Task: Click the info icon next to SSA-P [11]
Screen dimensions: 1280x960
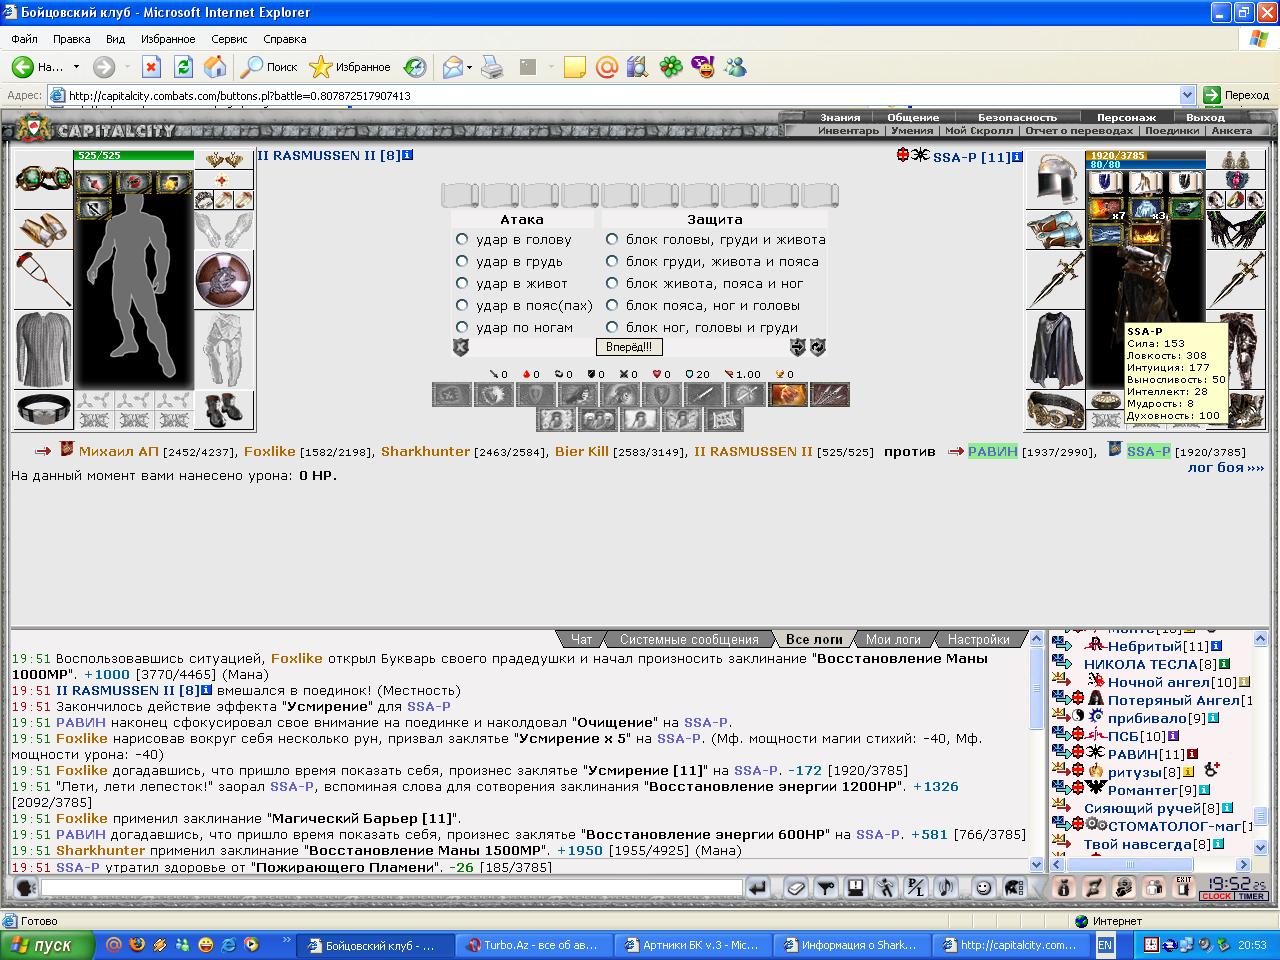Action: click(x=1017, y=157)
